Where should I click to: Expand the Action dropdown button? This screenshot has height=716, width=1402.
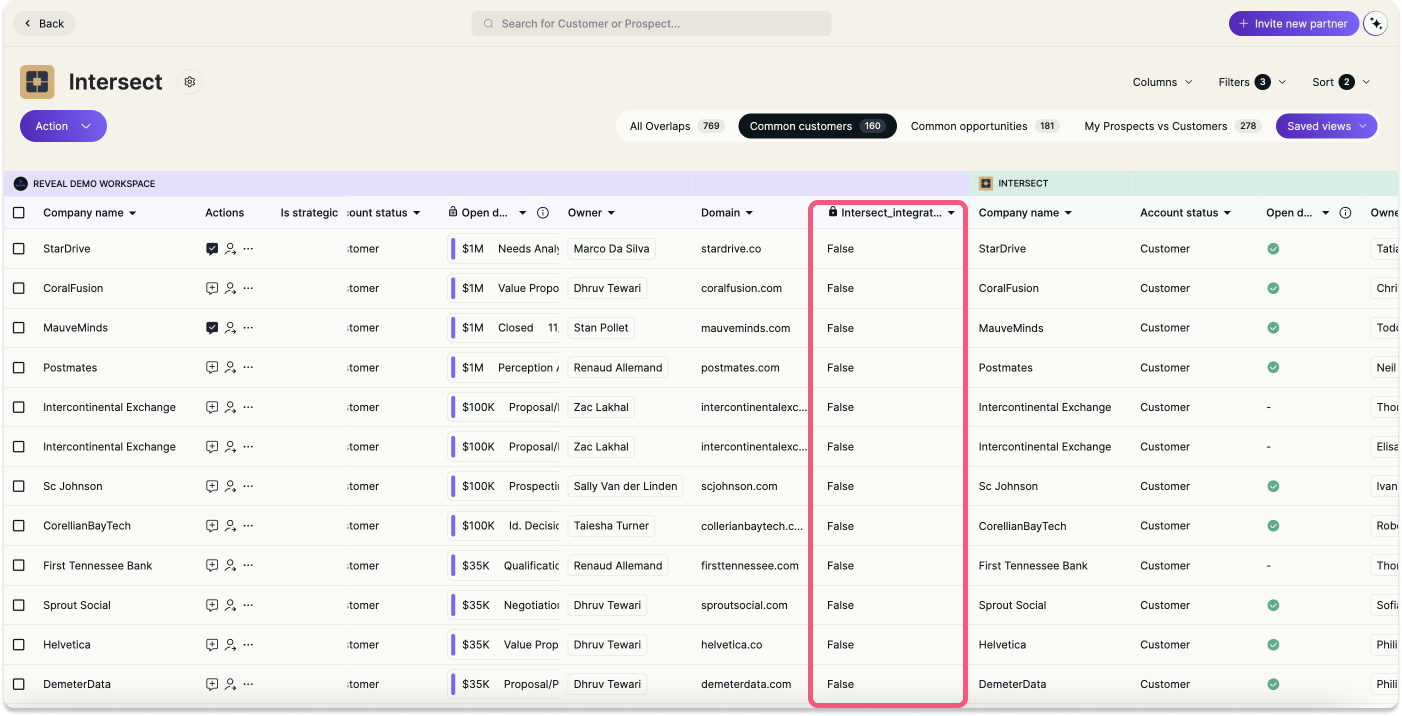(63, 126)
